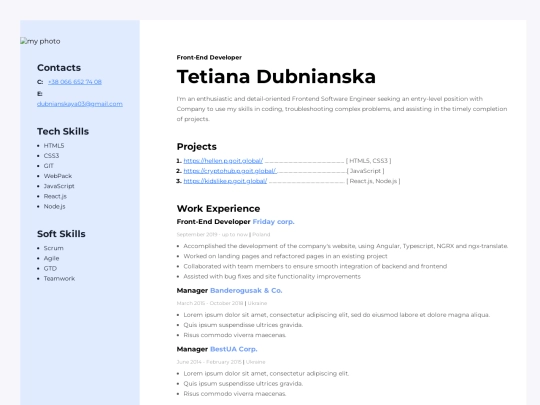Click the React.js skill list item
Viewport: 540px width, 405px height.
55,196
